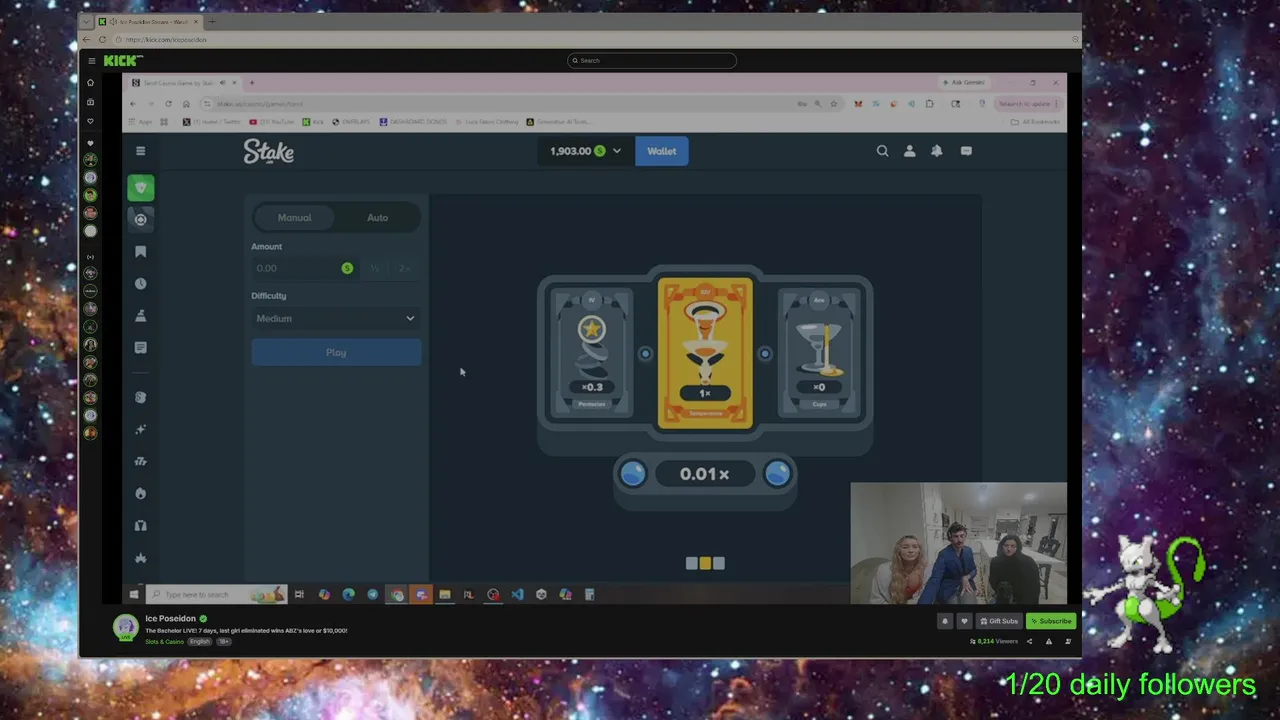Open the Live Dealers vest icon in sidebar

pyautogui.click(x=141, y=526)
